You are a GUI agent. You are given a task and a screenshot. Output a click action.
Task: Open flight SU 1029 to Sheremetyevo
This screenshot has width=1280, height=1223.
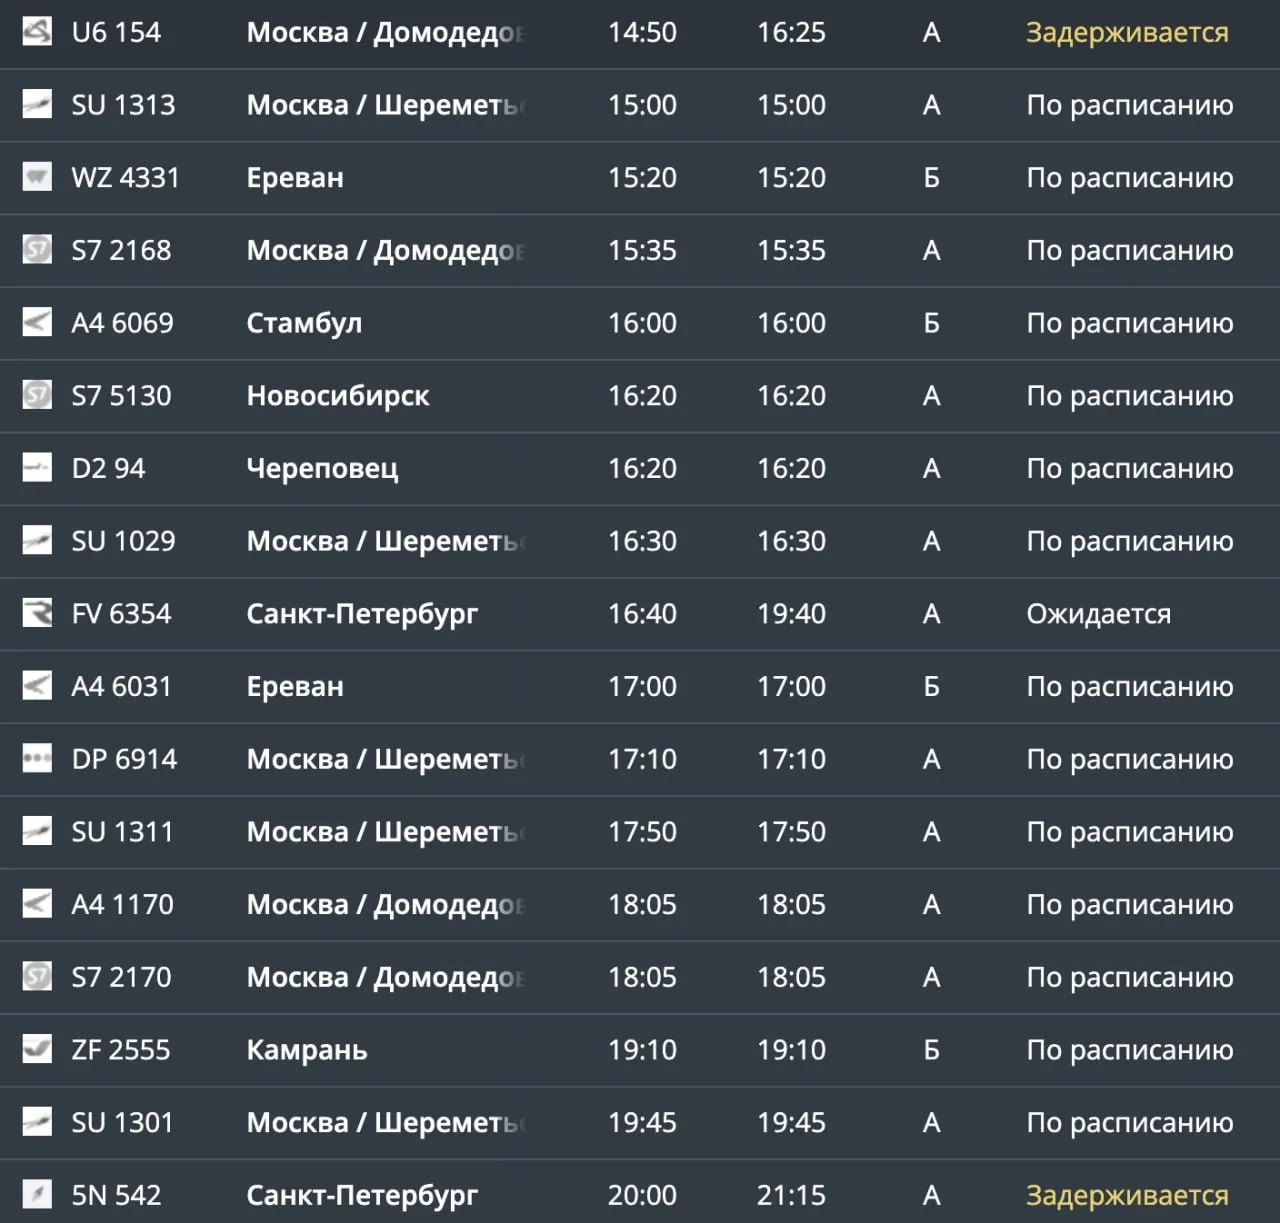pos(640,541)
